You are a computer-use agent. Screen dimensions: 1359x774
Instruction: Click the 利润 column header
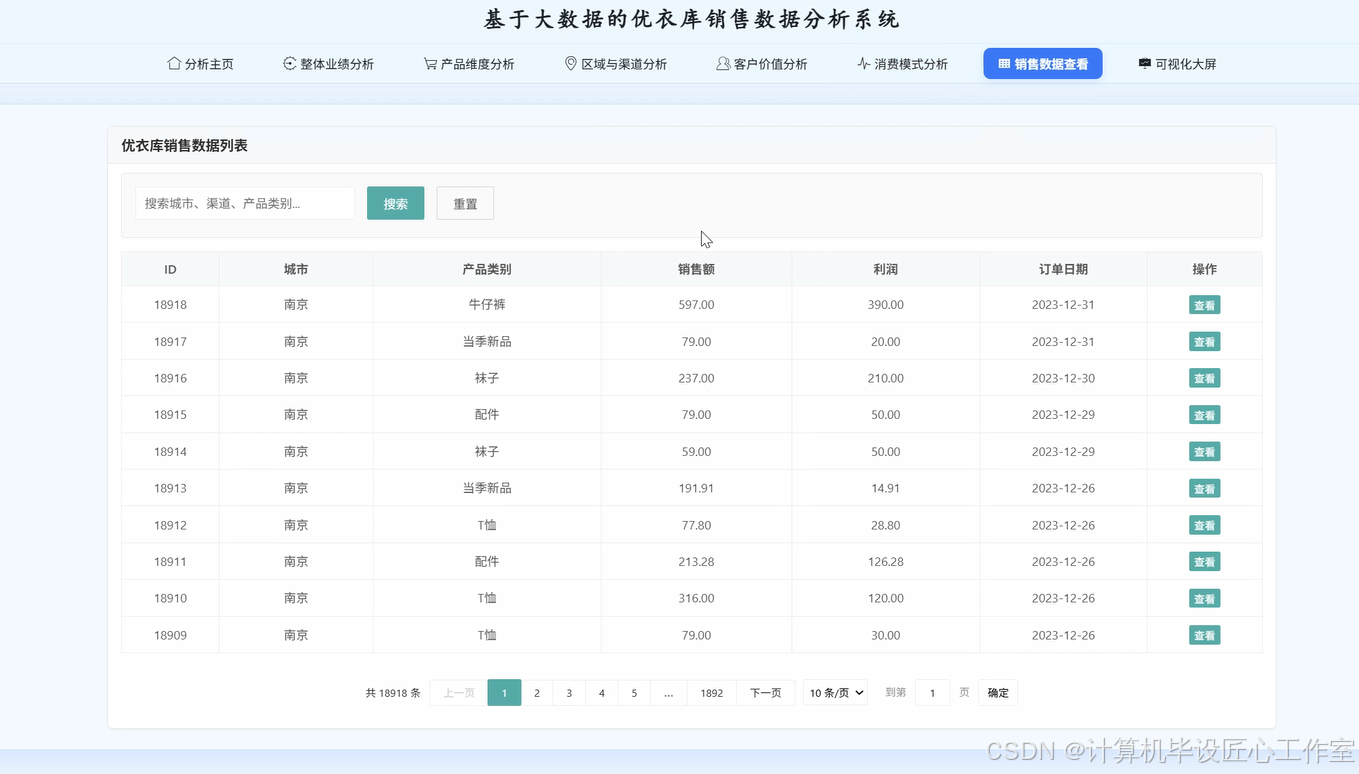(x=886, y=270)
